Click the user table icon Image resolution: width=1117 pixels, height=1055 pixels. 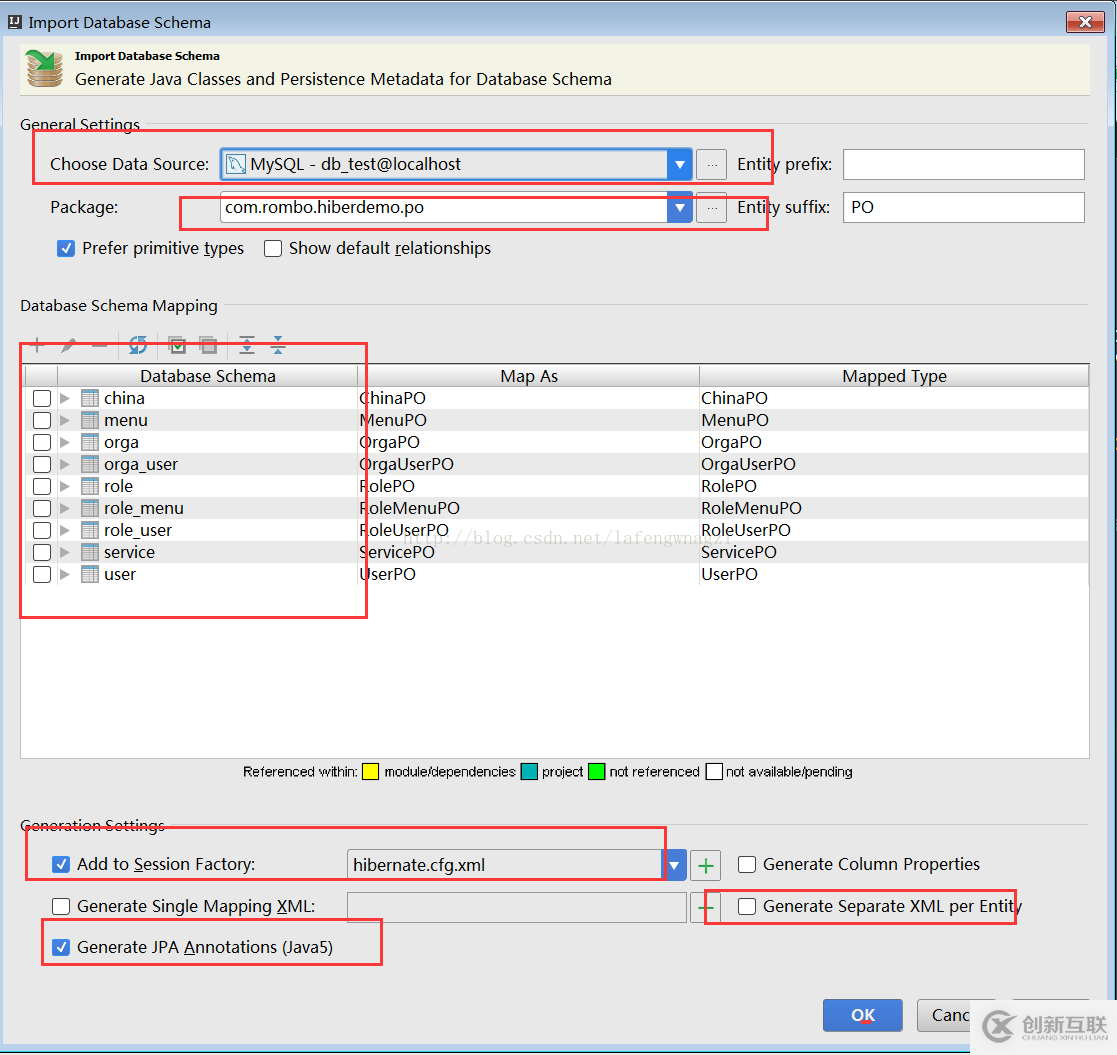(x=90, y=574)
